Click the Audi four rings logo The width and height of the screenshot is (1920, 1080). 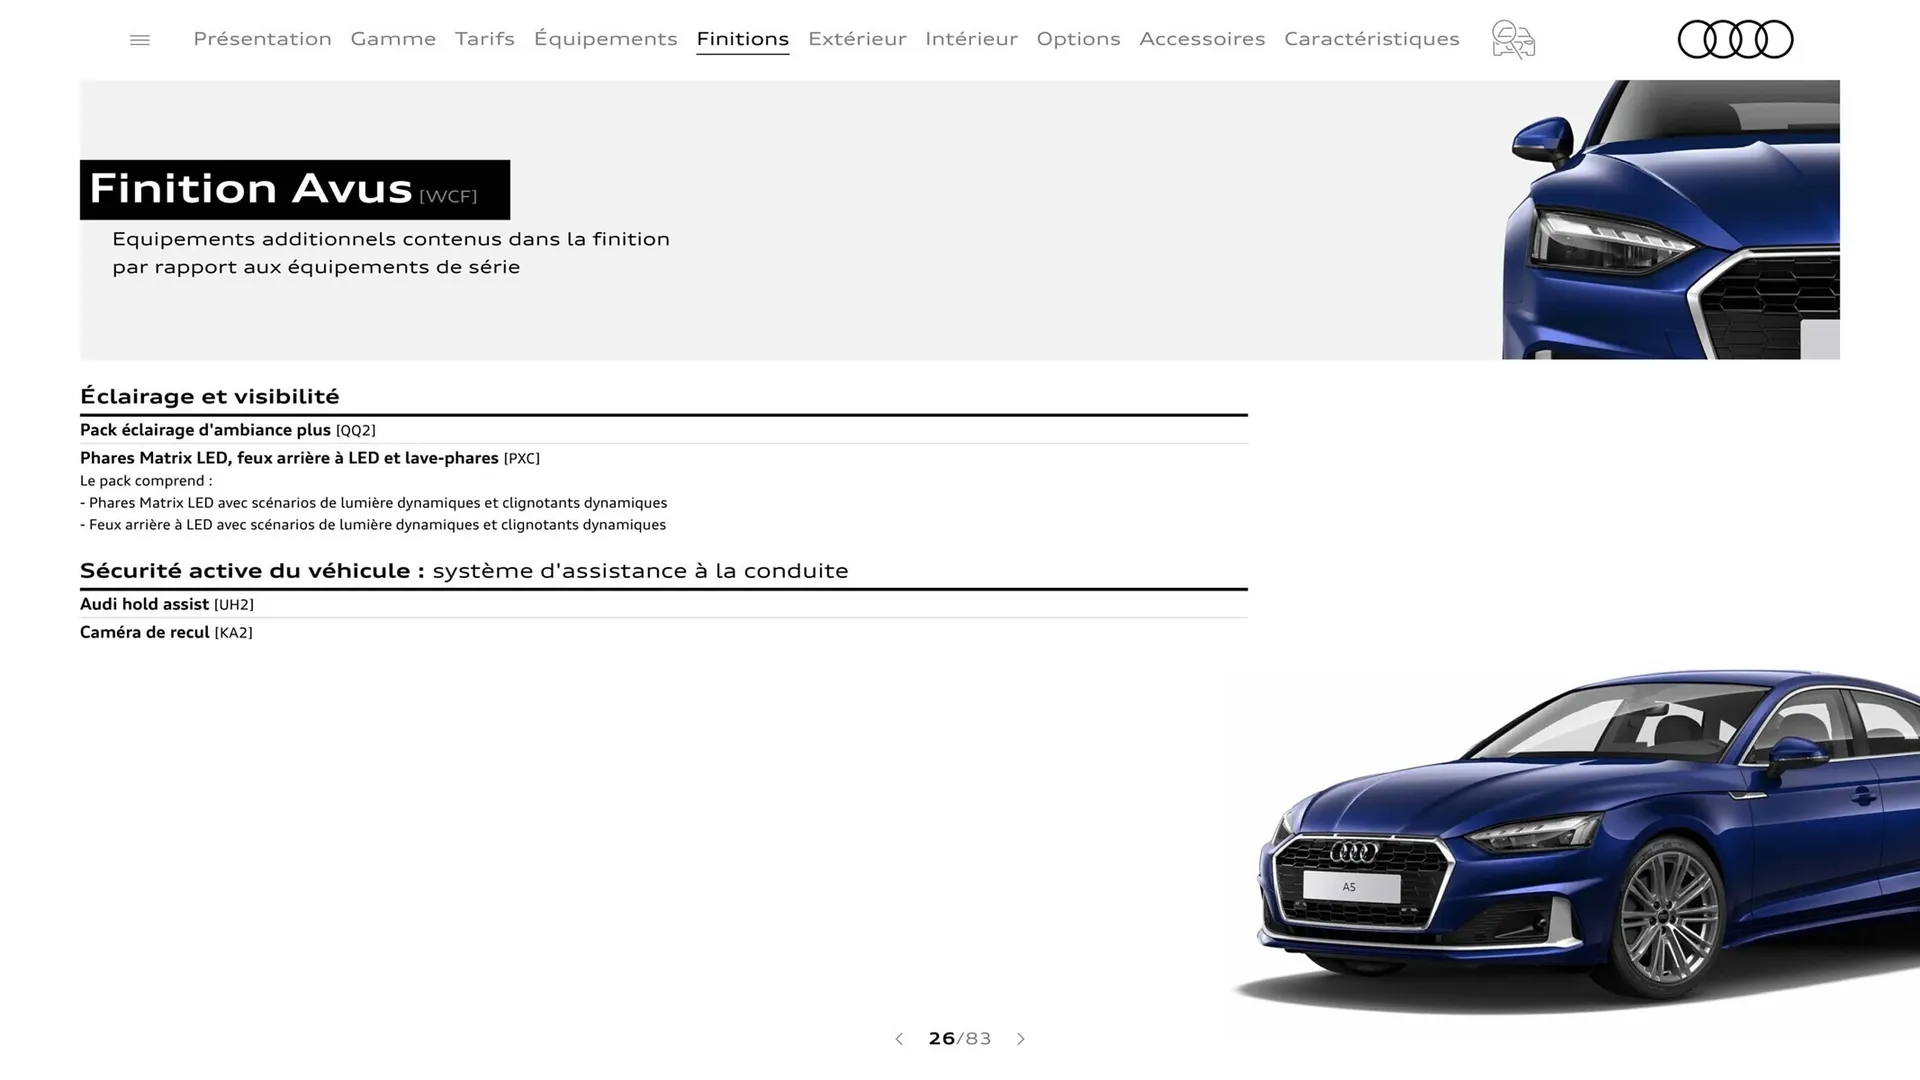click(x=1735, y=40)
